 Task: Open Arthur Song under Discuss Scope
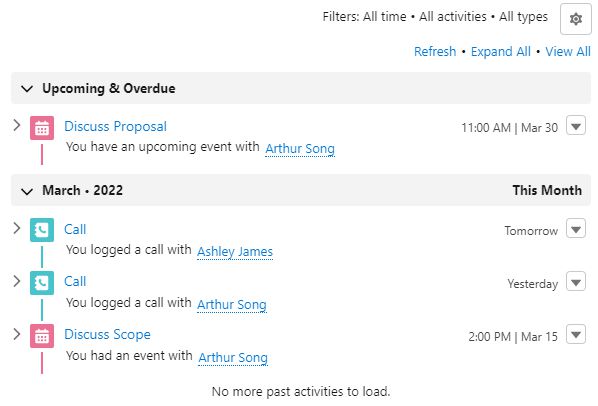(233, 358)
